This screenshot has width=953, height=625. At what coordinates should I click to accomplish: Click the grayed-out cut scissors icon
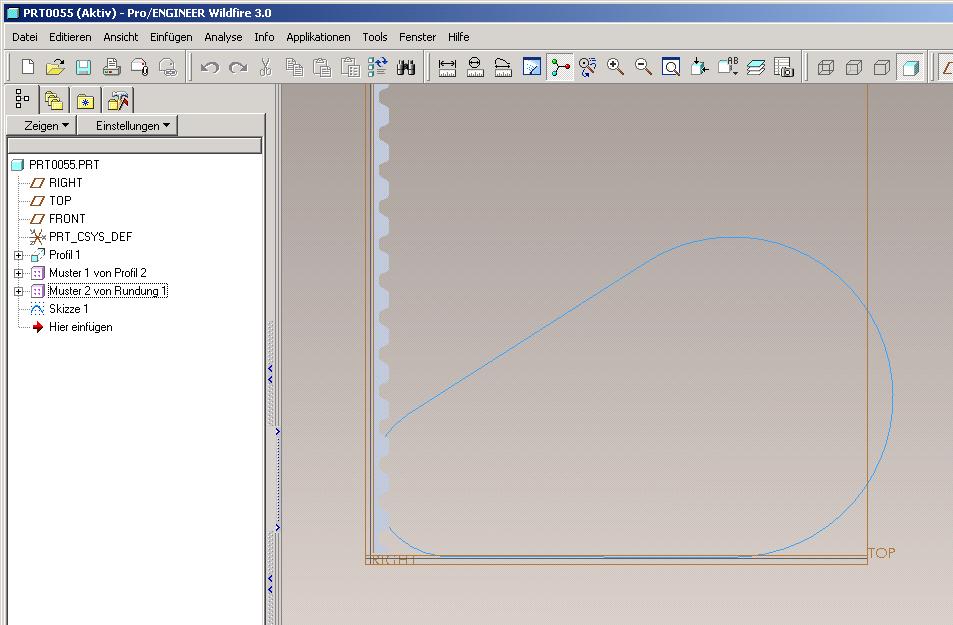click(x=266, y=67)
